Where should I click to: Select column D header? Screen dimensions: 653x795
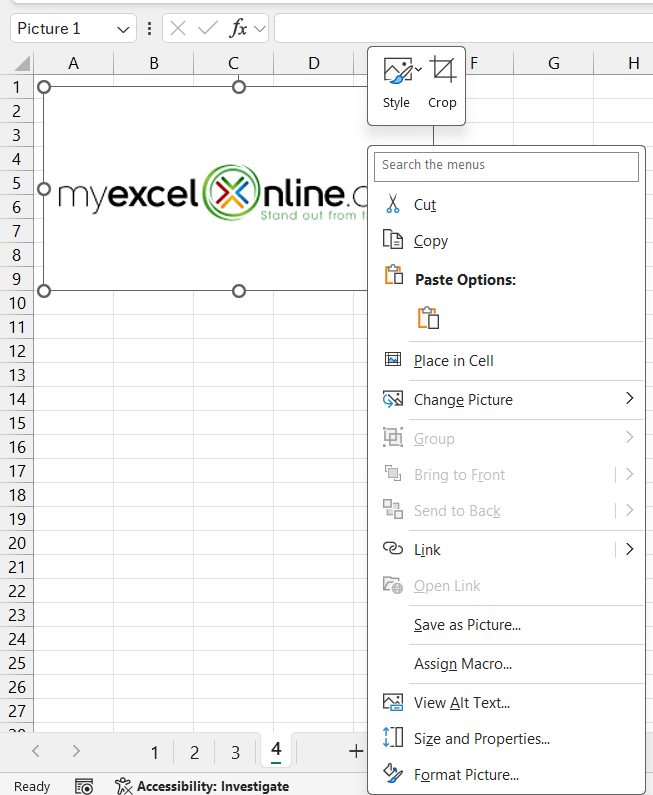314,63
